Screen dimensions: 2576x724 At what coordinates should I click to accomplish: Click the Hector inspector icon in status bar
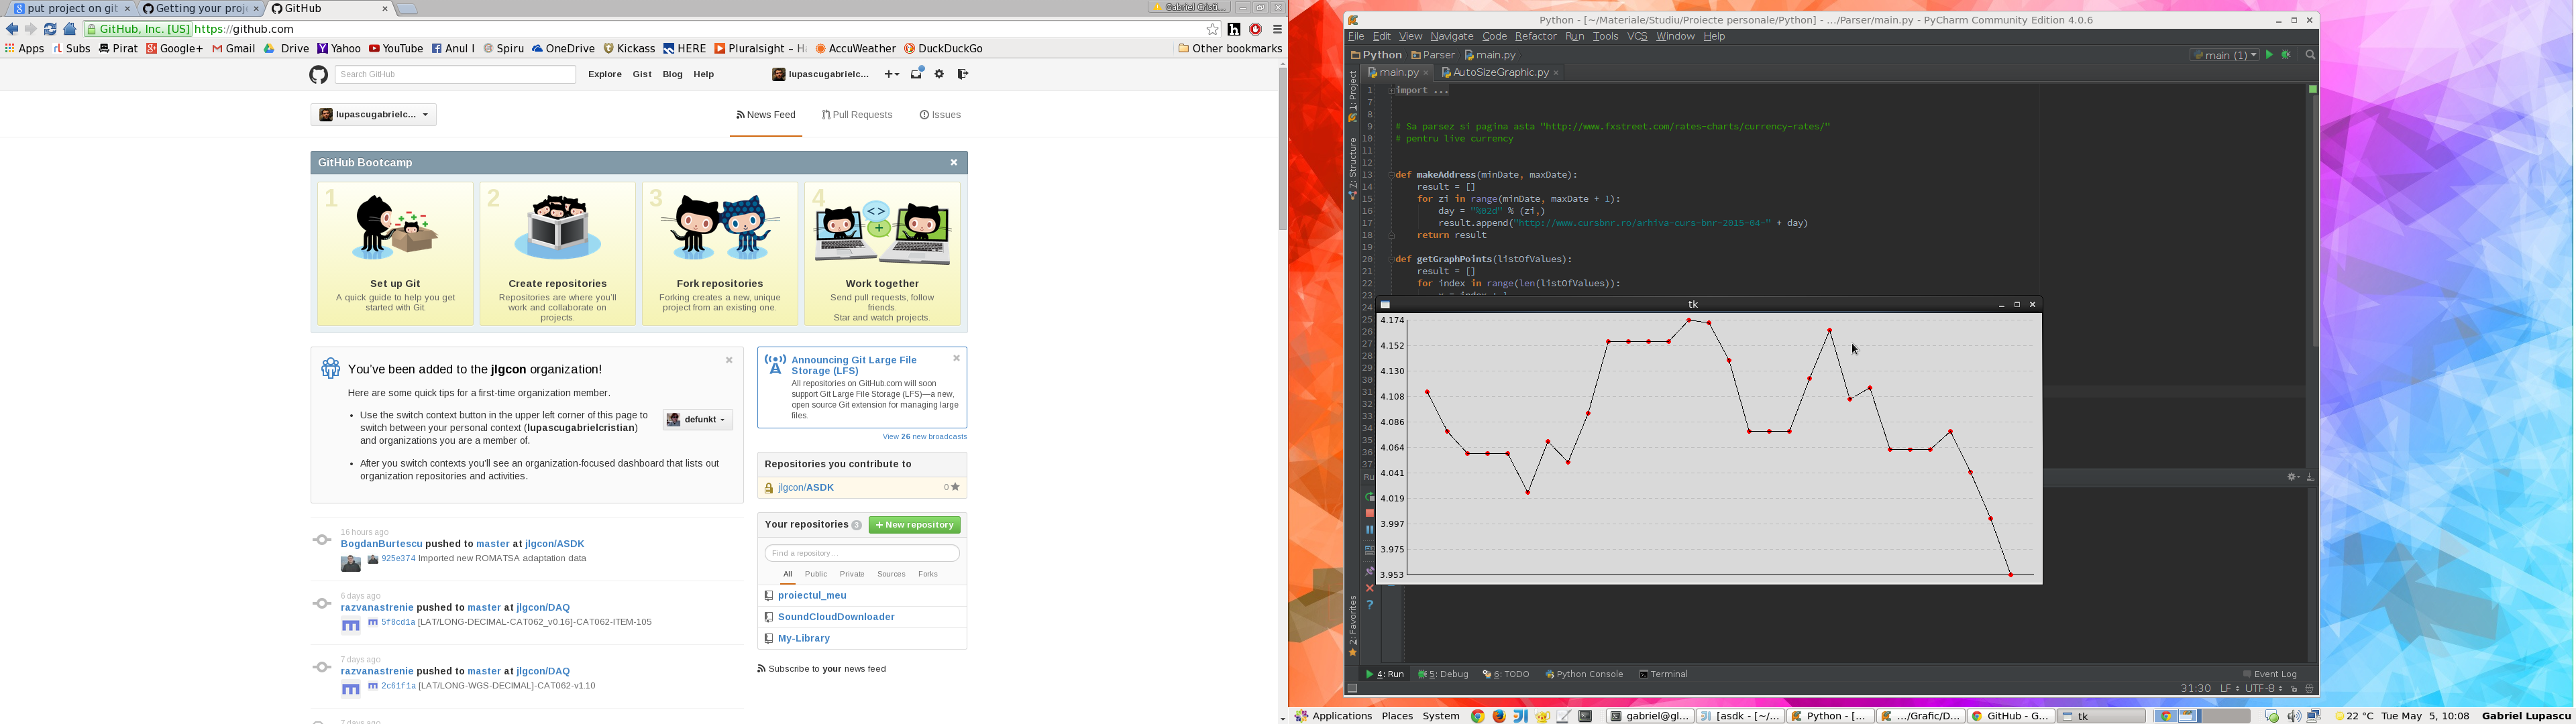(2309, 689)
